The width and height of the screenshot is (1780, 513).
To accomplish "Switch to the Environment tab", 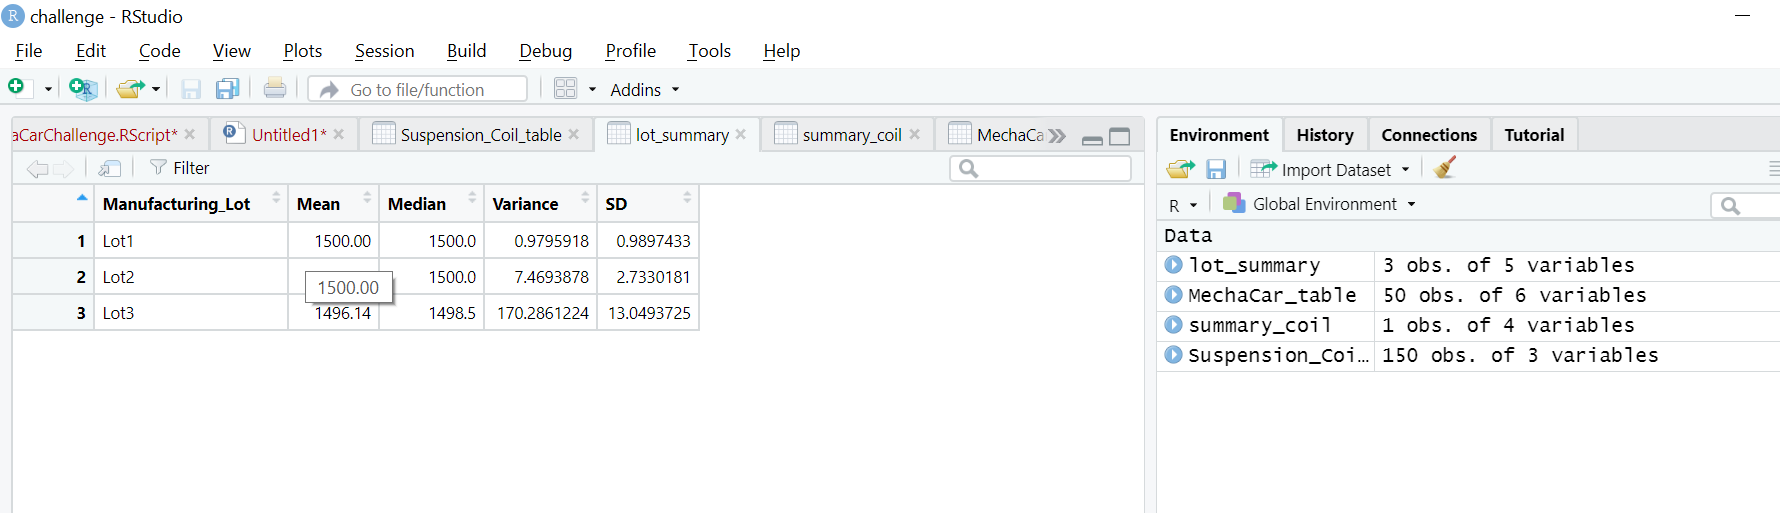I will click(x=1219, y=135).
